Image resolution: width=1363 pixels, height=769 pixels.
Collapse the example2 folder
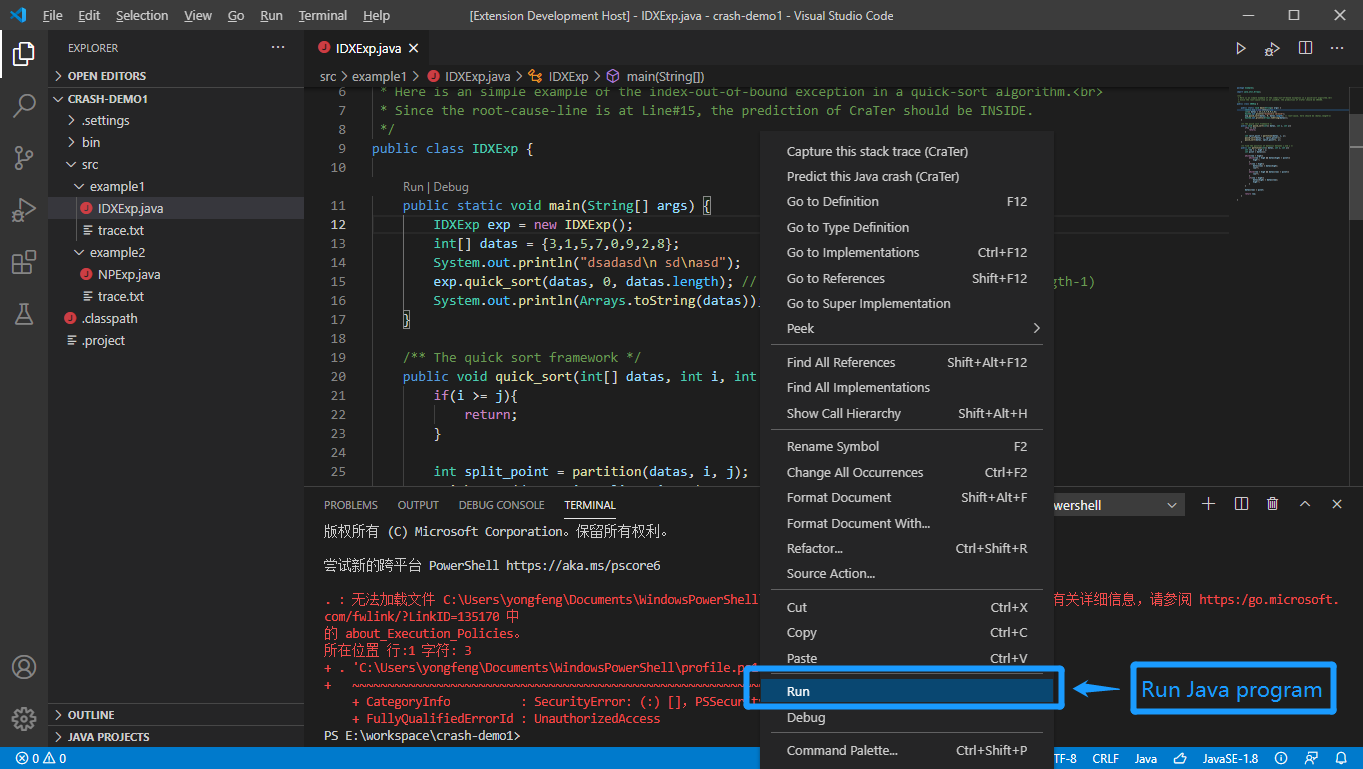click(x=176, y=252)
